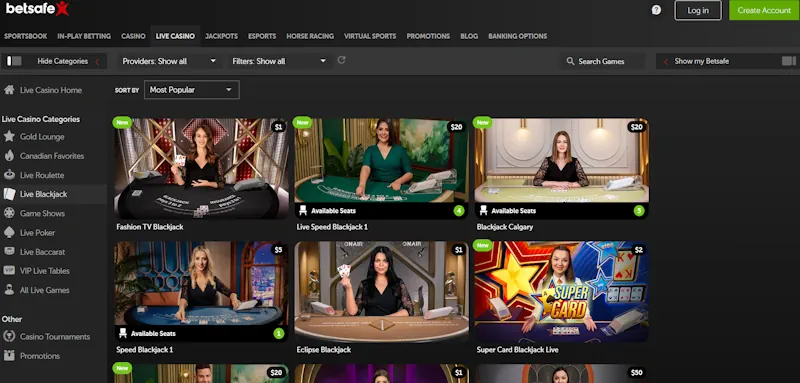Go to In-Play Betting
The width and height of the screenshot is (800, 383).
(84, 36)
